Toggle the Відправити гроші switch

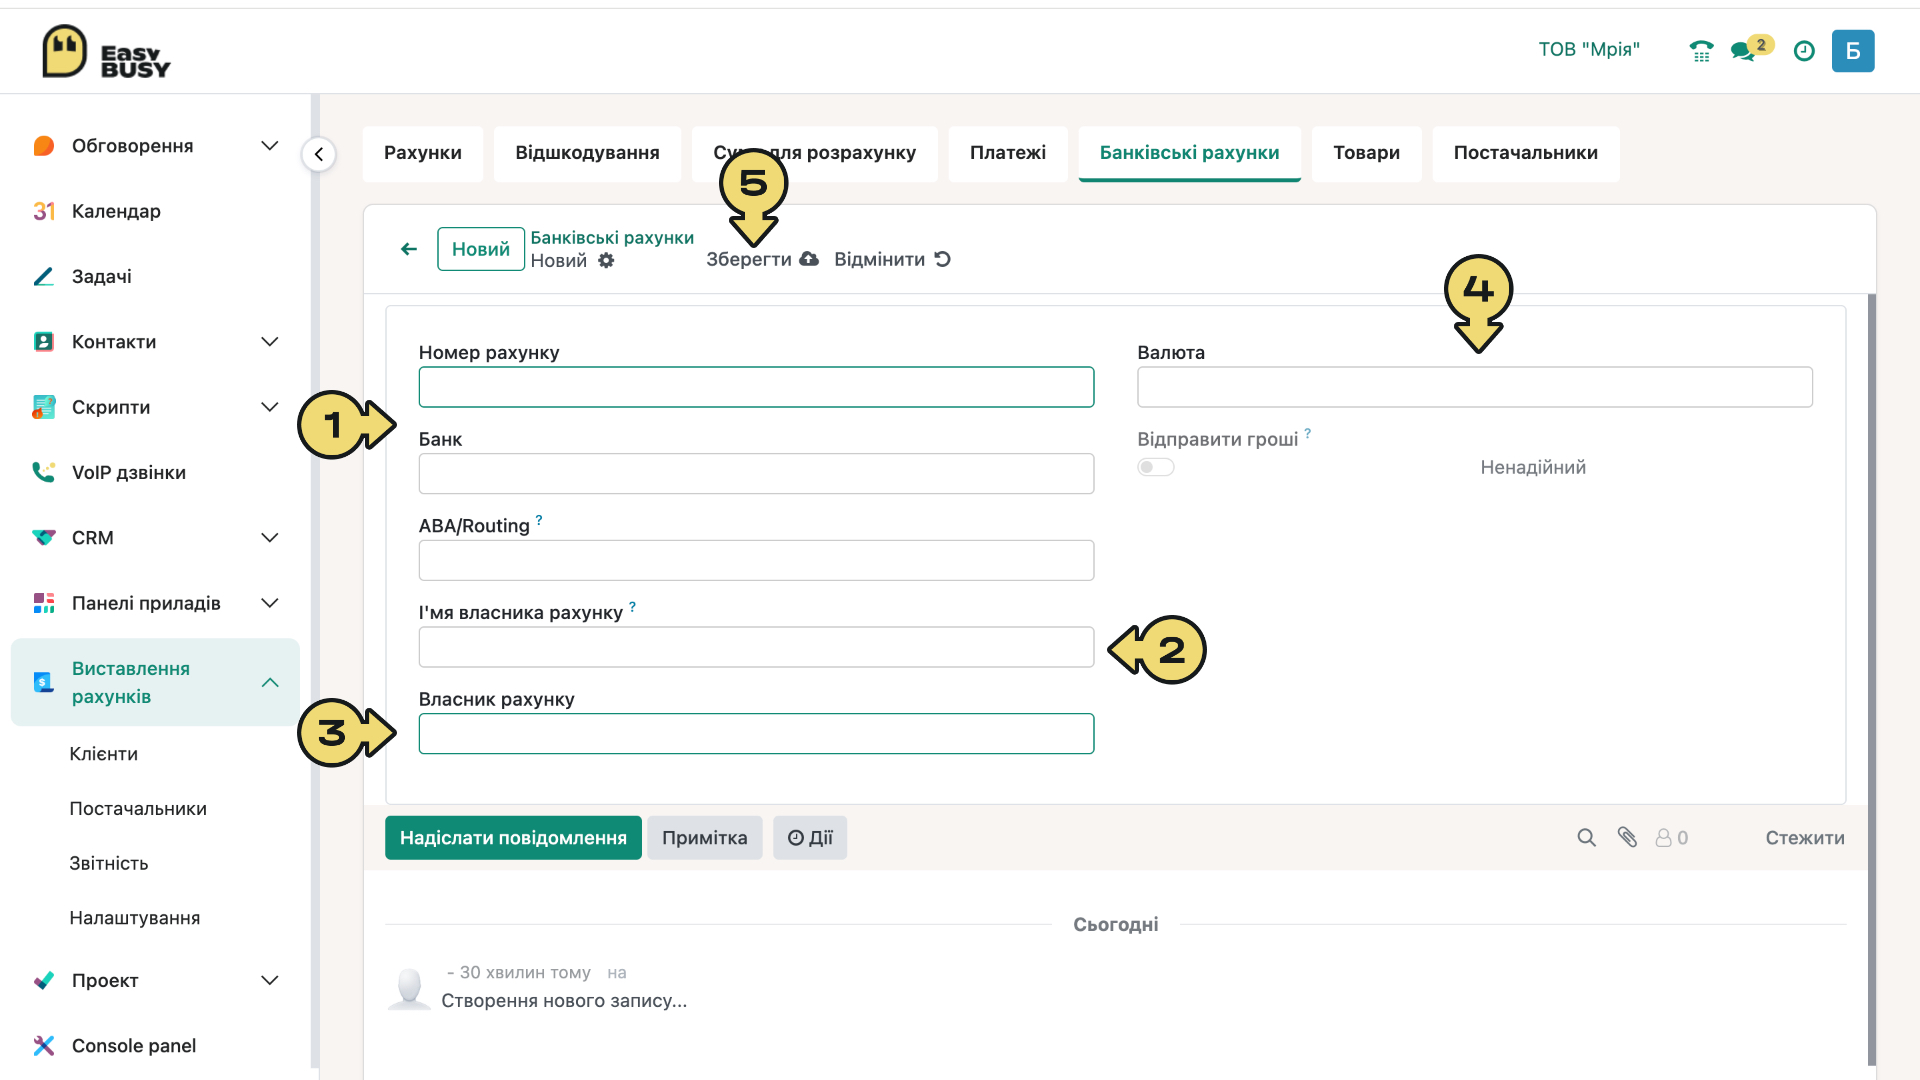click(x=1156, y=467)
